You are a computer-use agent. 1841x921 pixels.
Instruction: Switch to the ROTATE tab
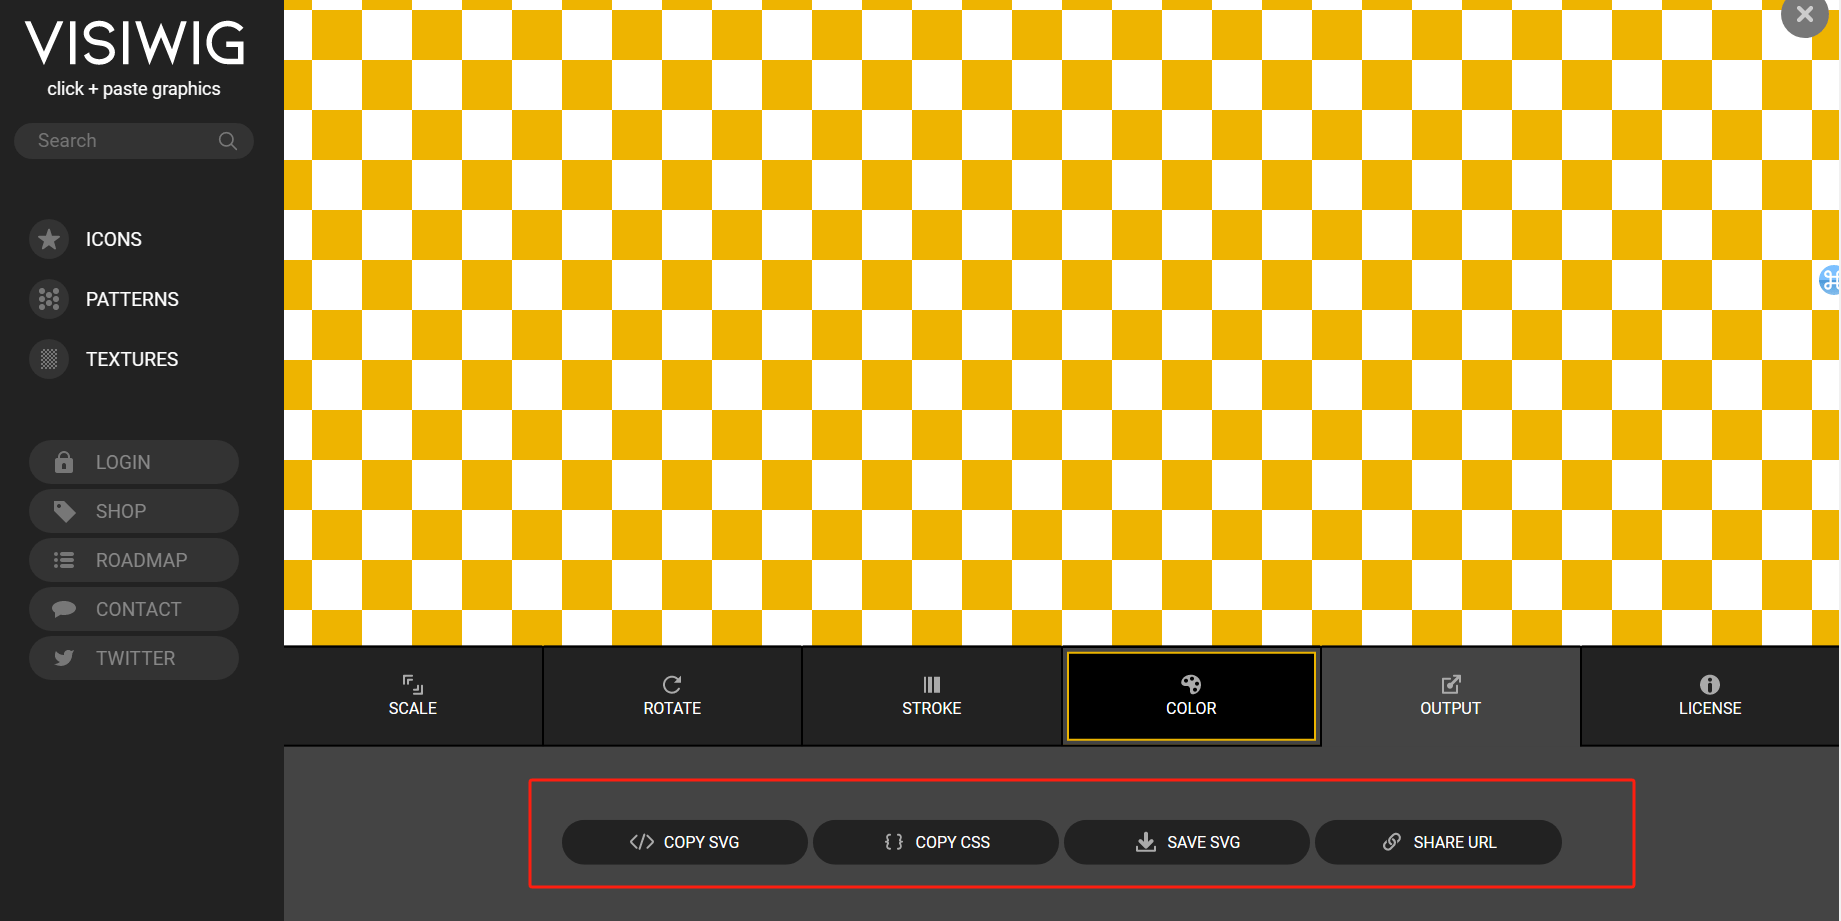coord(672,696)
